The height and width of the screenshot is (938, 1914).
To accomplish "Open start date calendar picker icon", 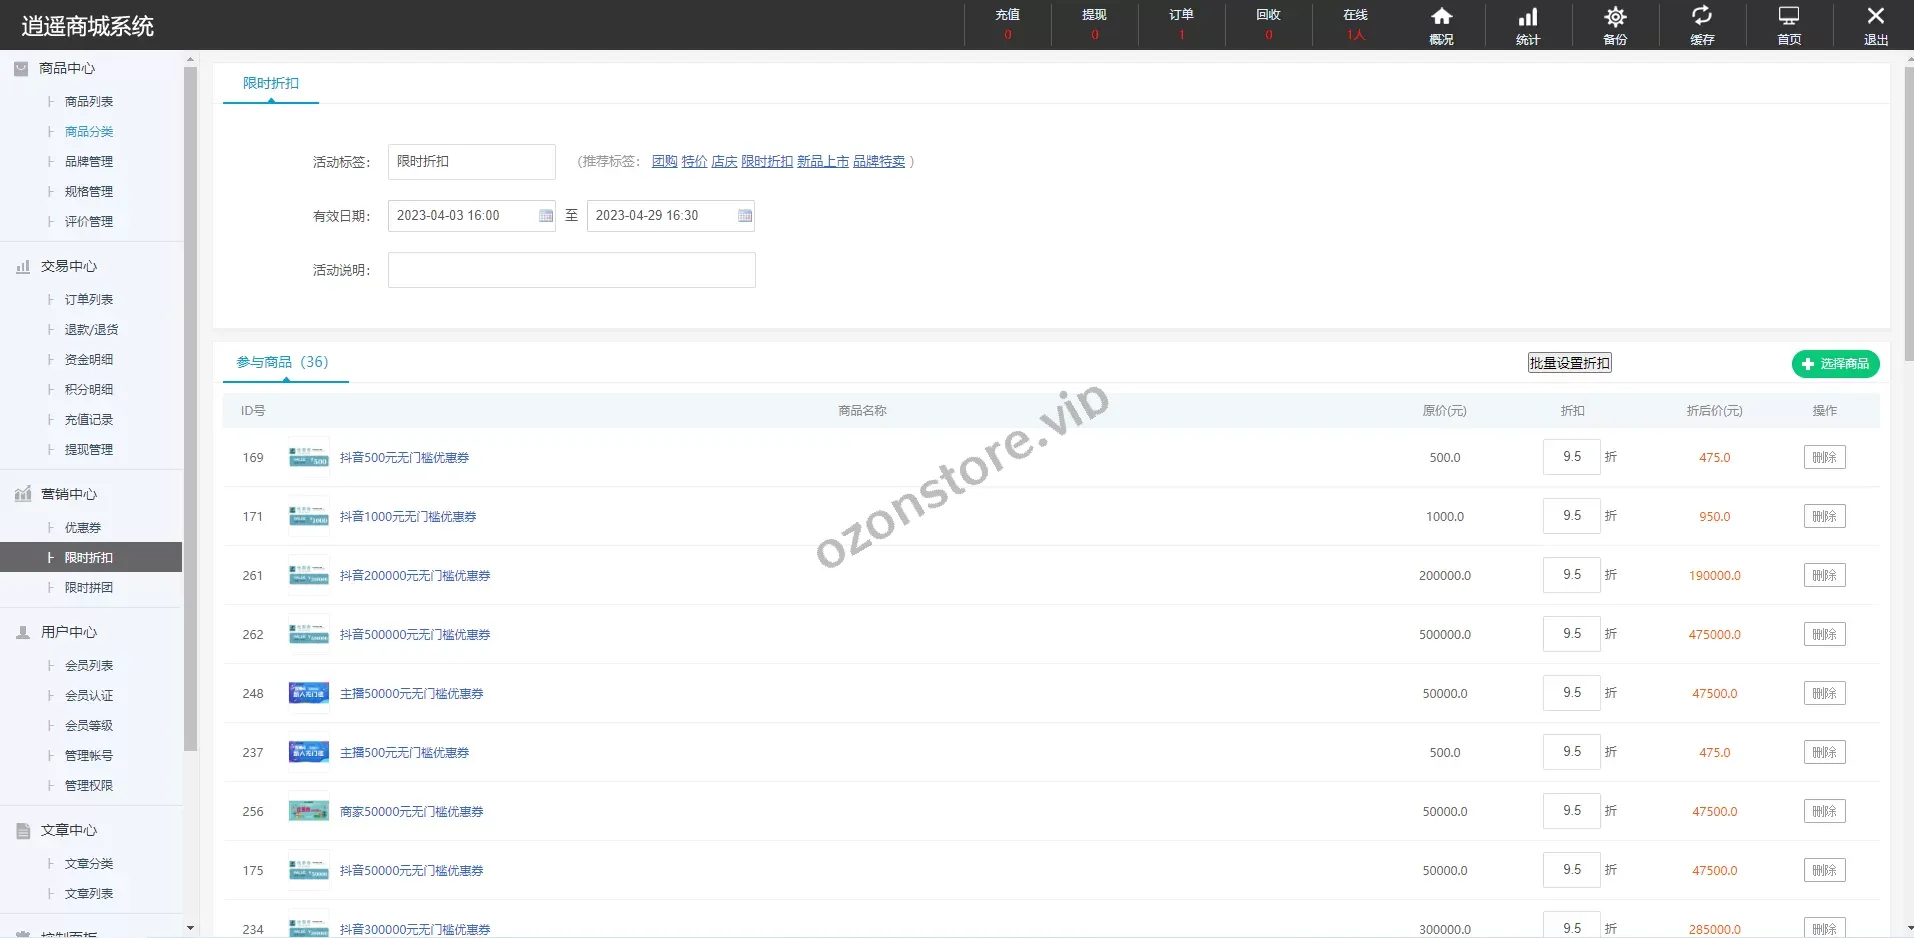I will (x=546, y=216).
